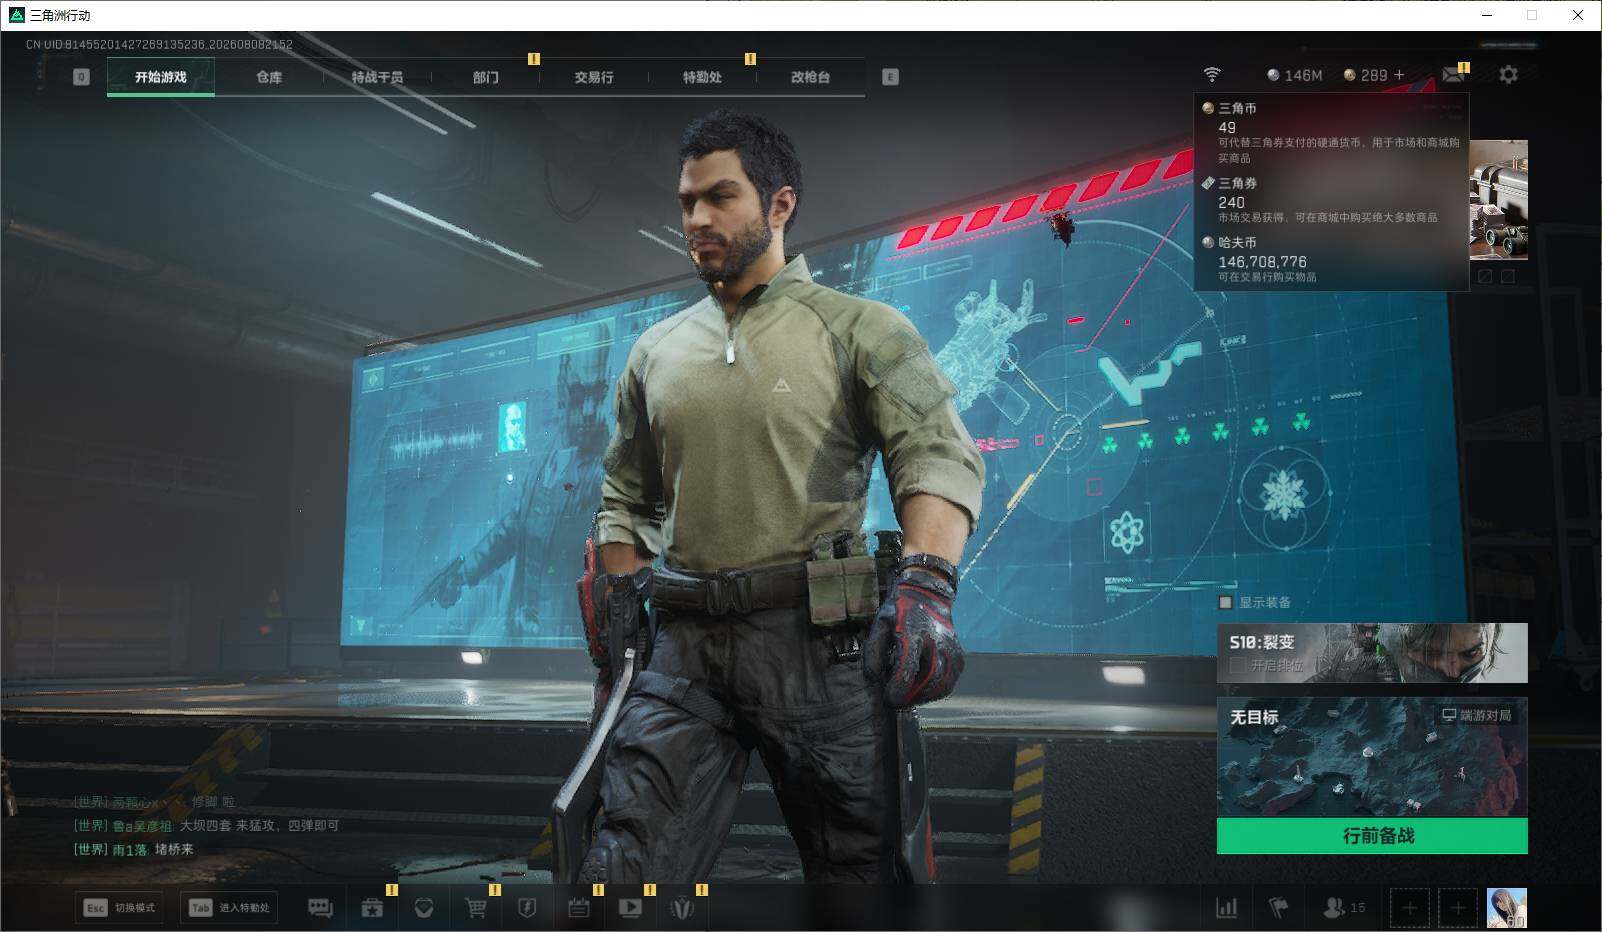The image size is (1602, 932).
Task: Click the plus sign to add triangle coins
Action: (x=1399, y=75)
